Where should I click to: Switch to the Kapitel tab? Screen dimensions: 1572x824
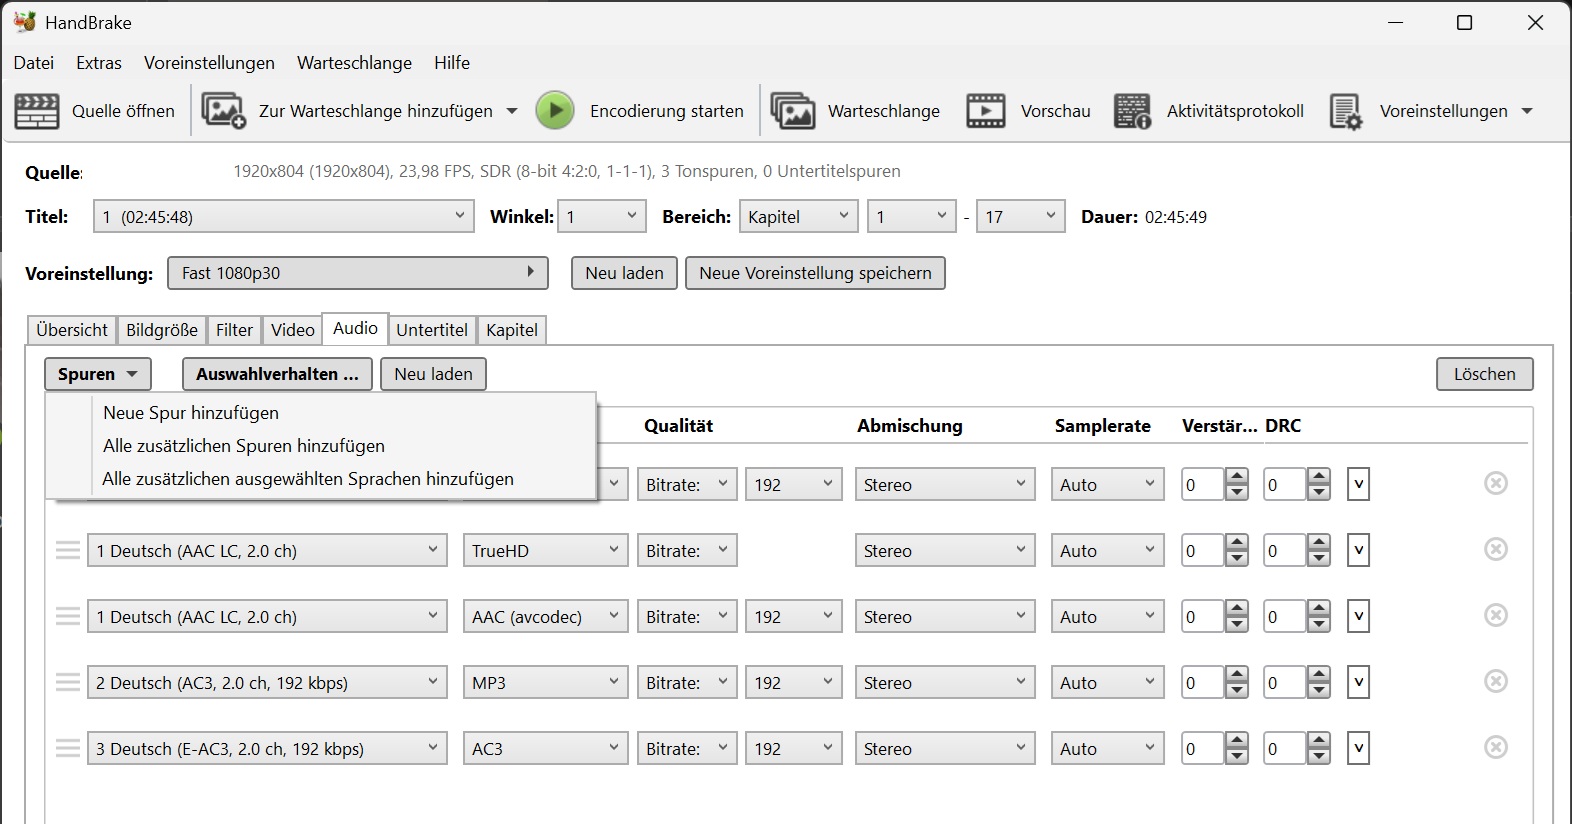[512, 330]
